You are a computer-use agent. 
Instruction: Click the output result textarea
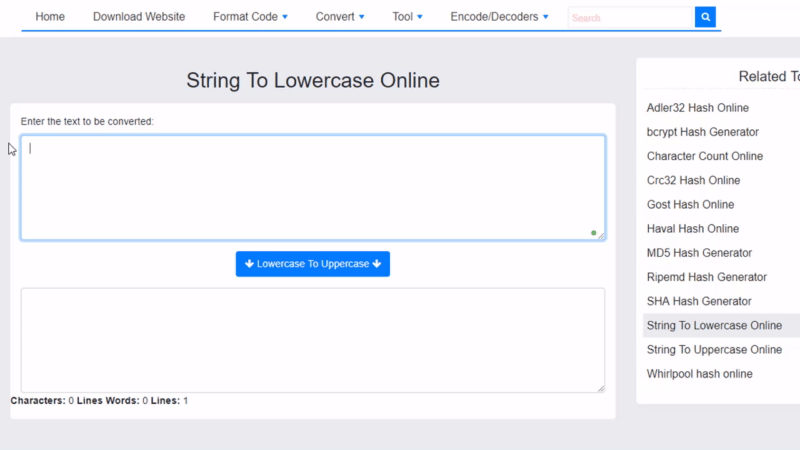tap(312, 340)
